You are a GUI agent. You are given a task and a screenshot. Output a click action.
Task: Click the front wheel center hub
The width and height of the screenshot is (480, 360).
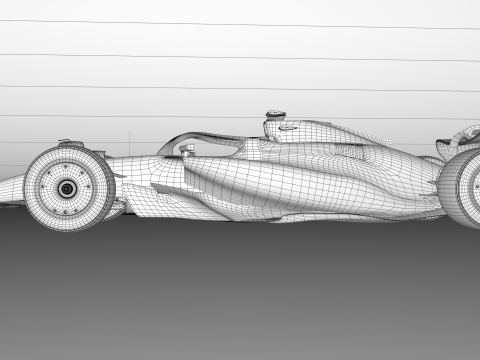click(x=67, y=189)
